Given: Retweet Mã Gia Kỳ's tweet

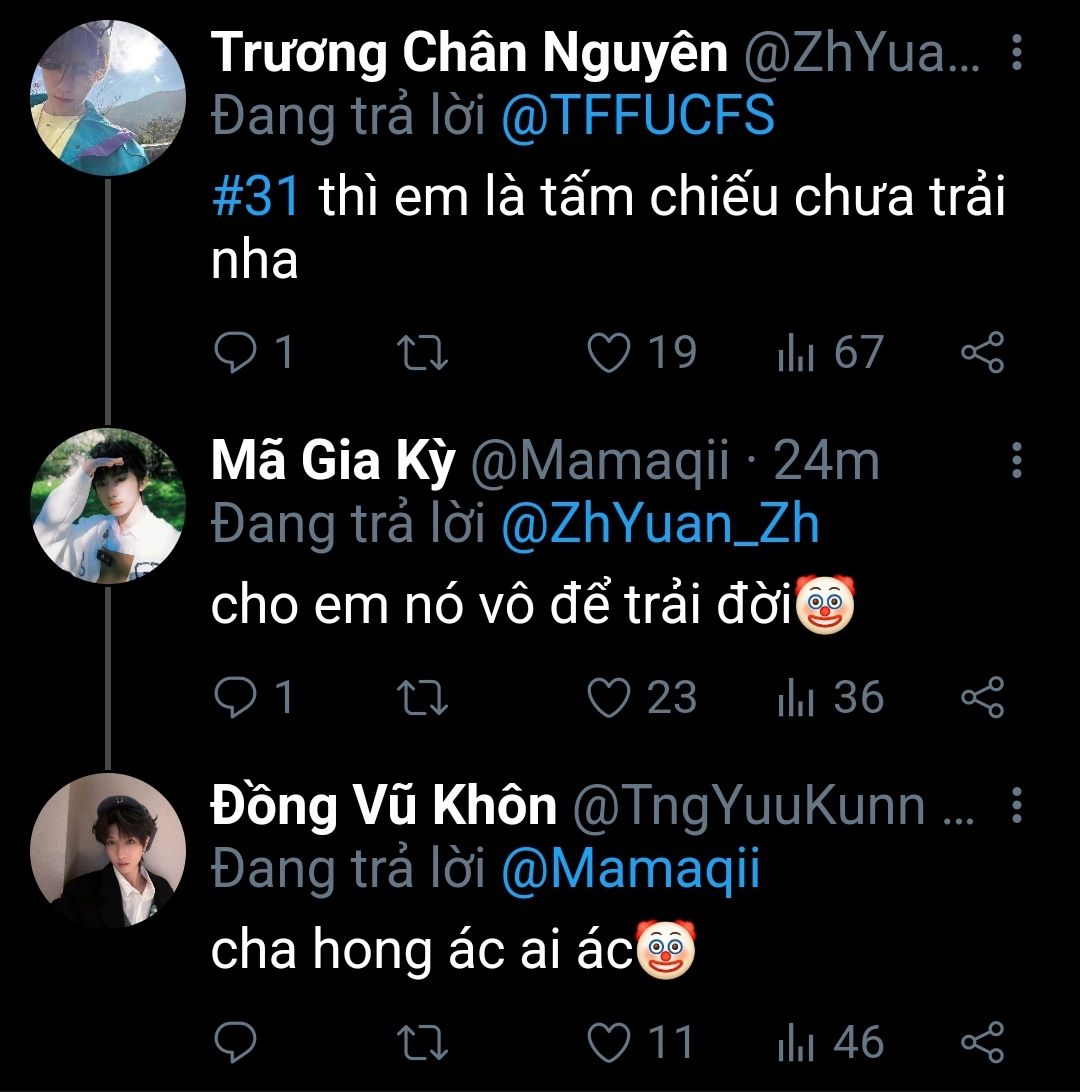Looking at the screenshot, I should (423, 698).
